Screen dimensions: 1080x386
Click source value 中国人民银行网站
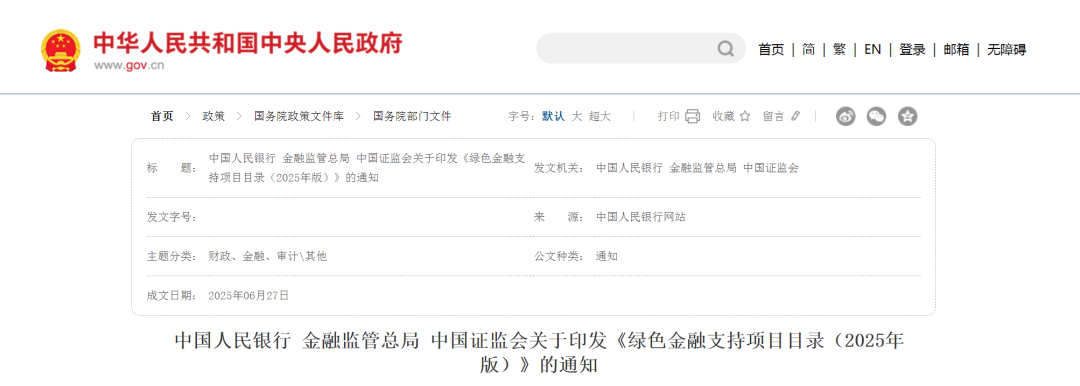click(641, 217)
